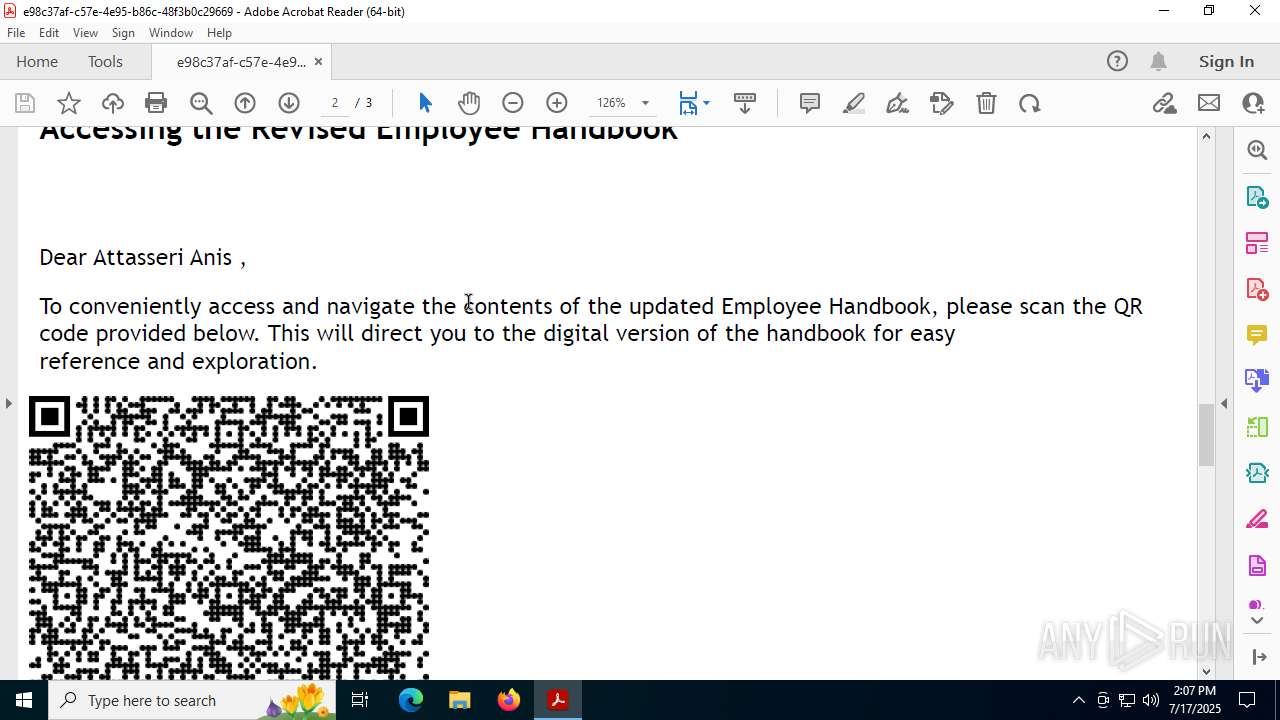Activate the selection arrow tool
Image resolution: width=1280 pixels, height=720 pixels.
425,103
